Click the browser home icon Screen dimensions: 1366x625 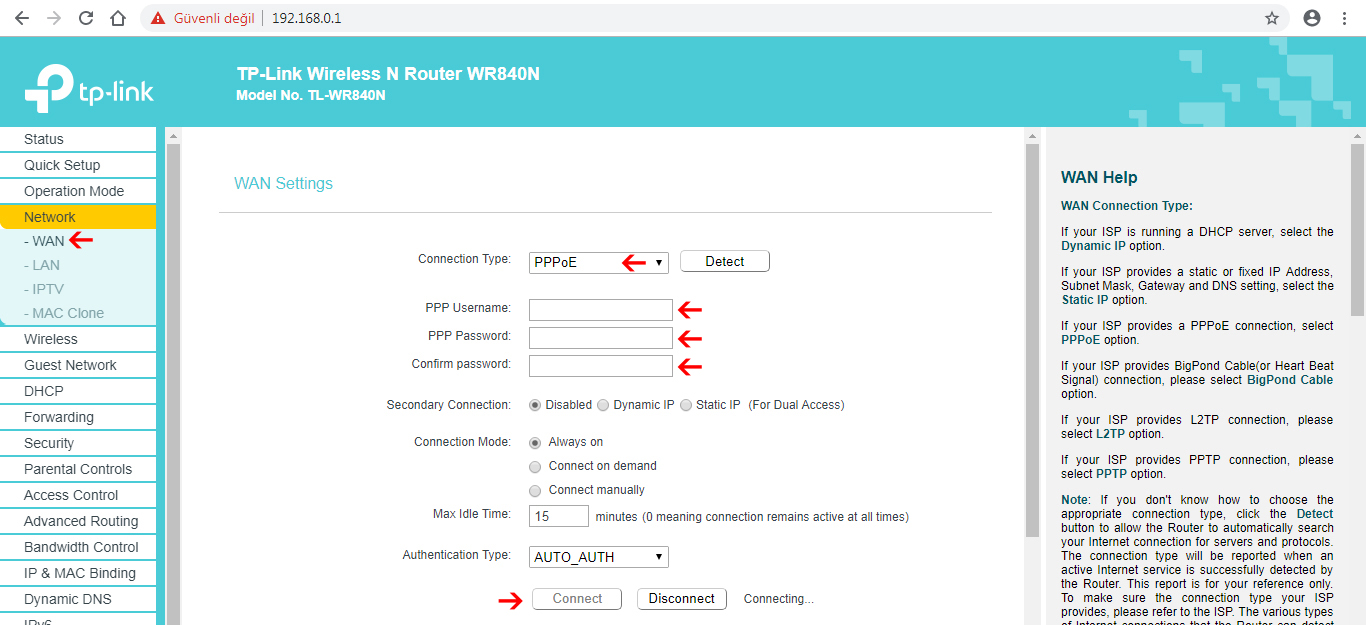pyautogui.click(x=118, y=18)
